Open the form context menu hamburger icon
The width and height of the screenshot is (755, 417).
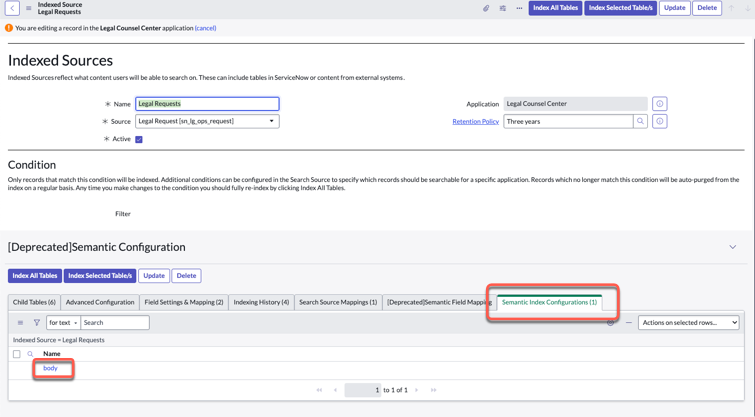28,8
